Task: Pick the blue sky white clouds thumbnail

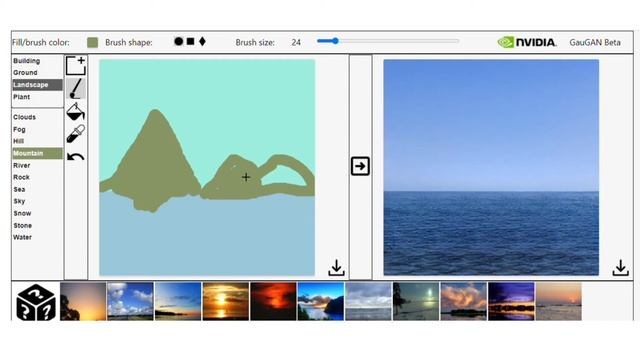Action: coord(131,302)
